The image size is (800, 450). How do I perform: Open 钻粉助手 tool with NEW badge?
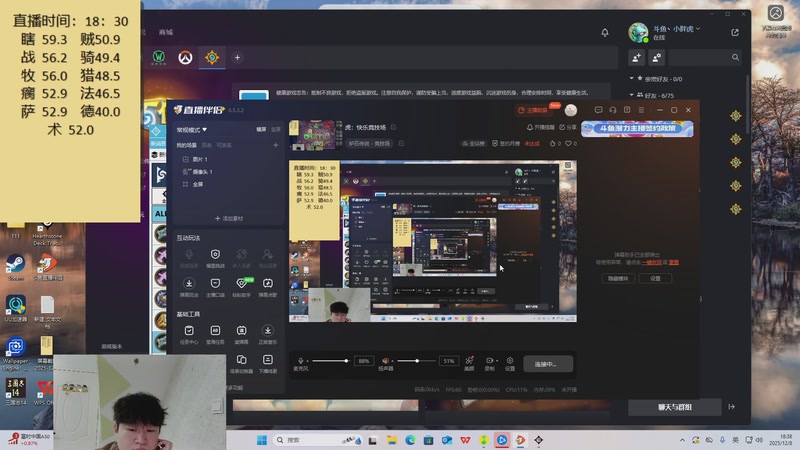242,287
